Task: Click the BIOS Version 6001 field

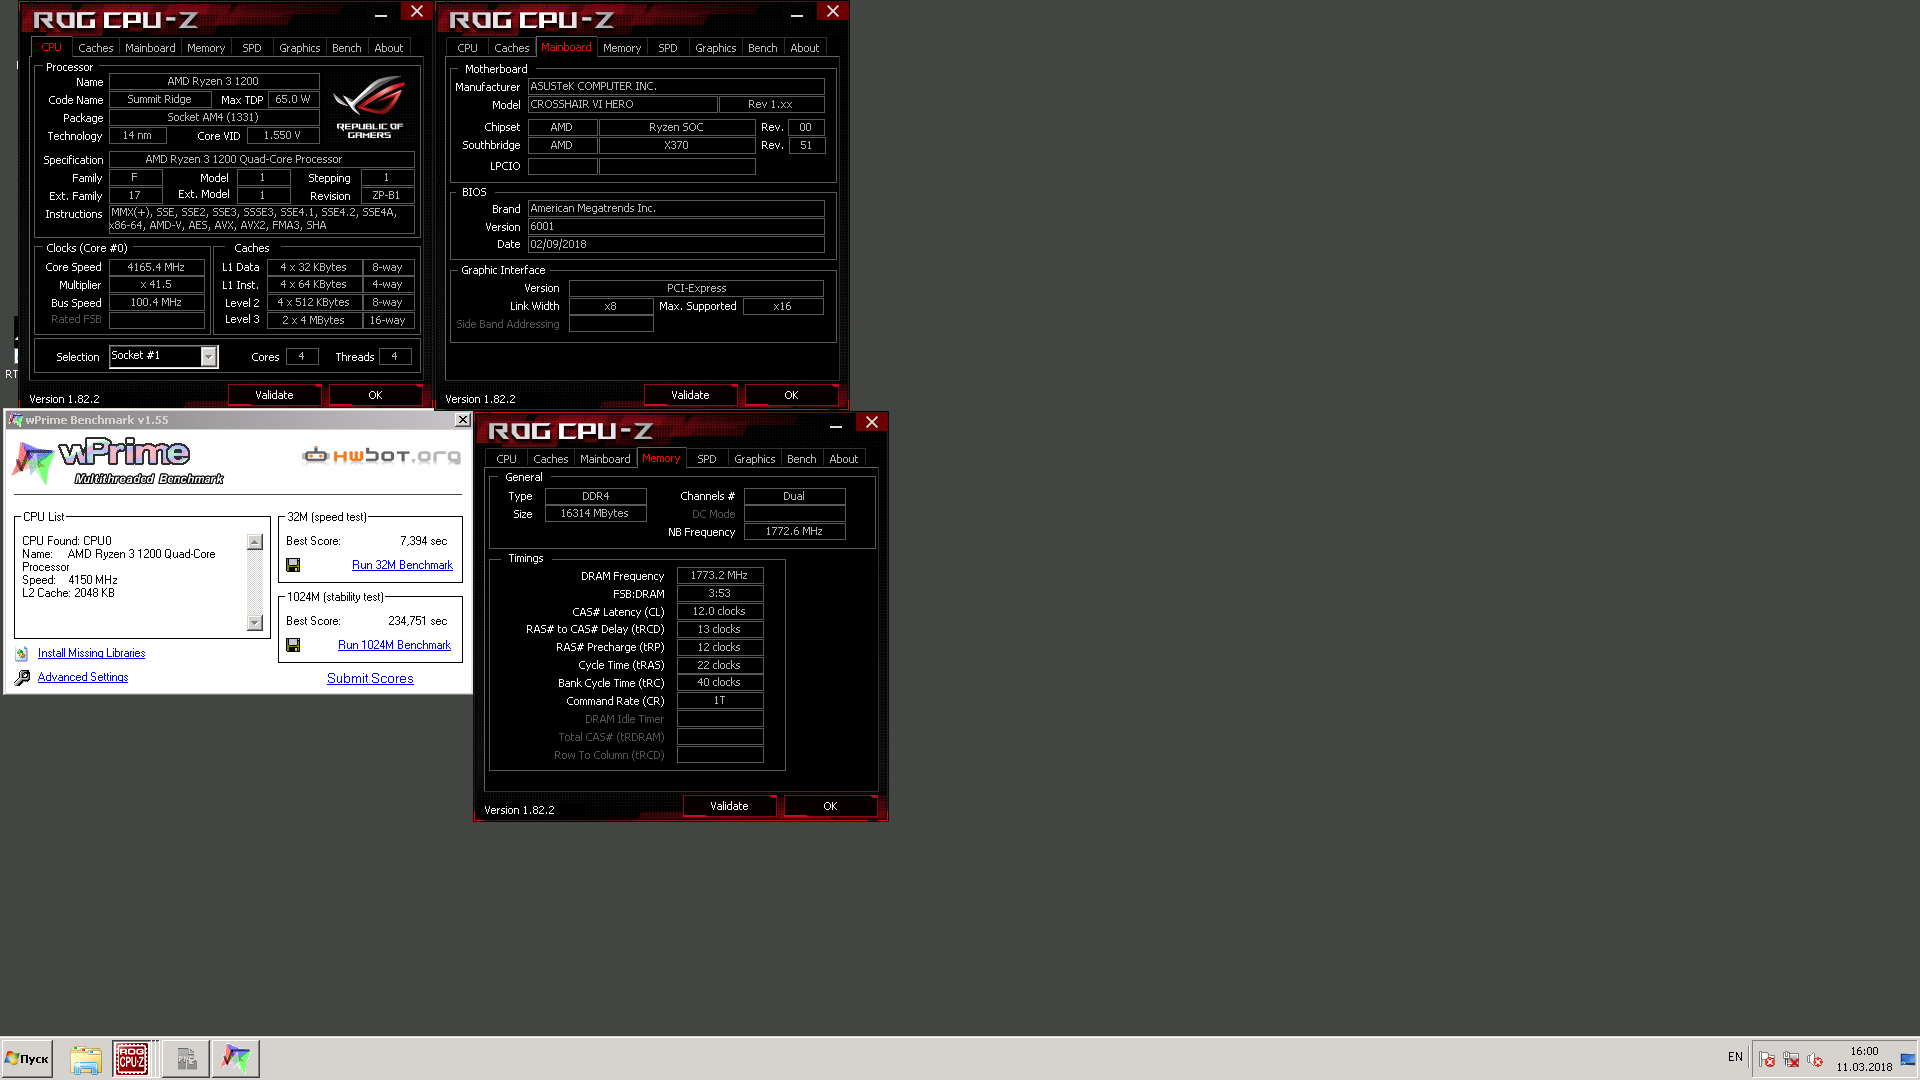Action: (x=676, y=226)
